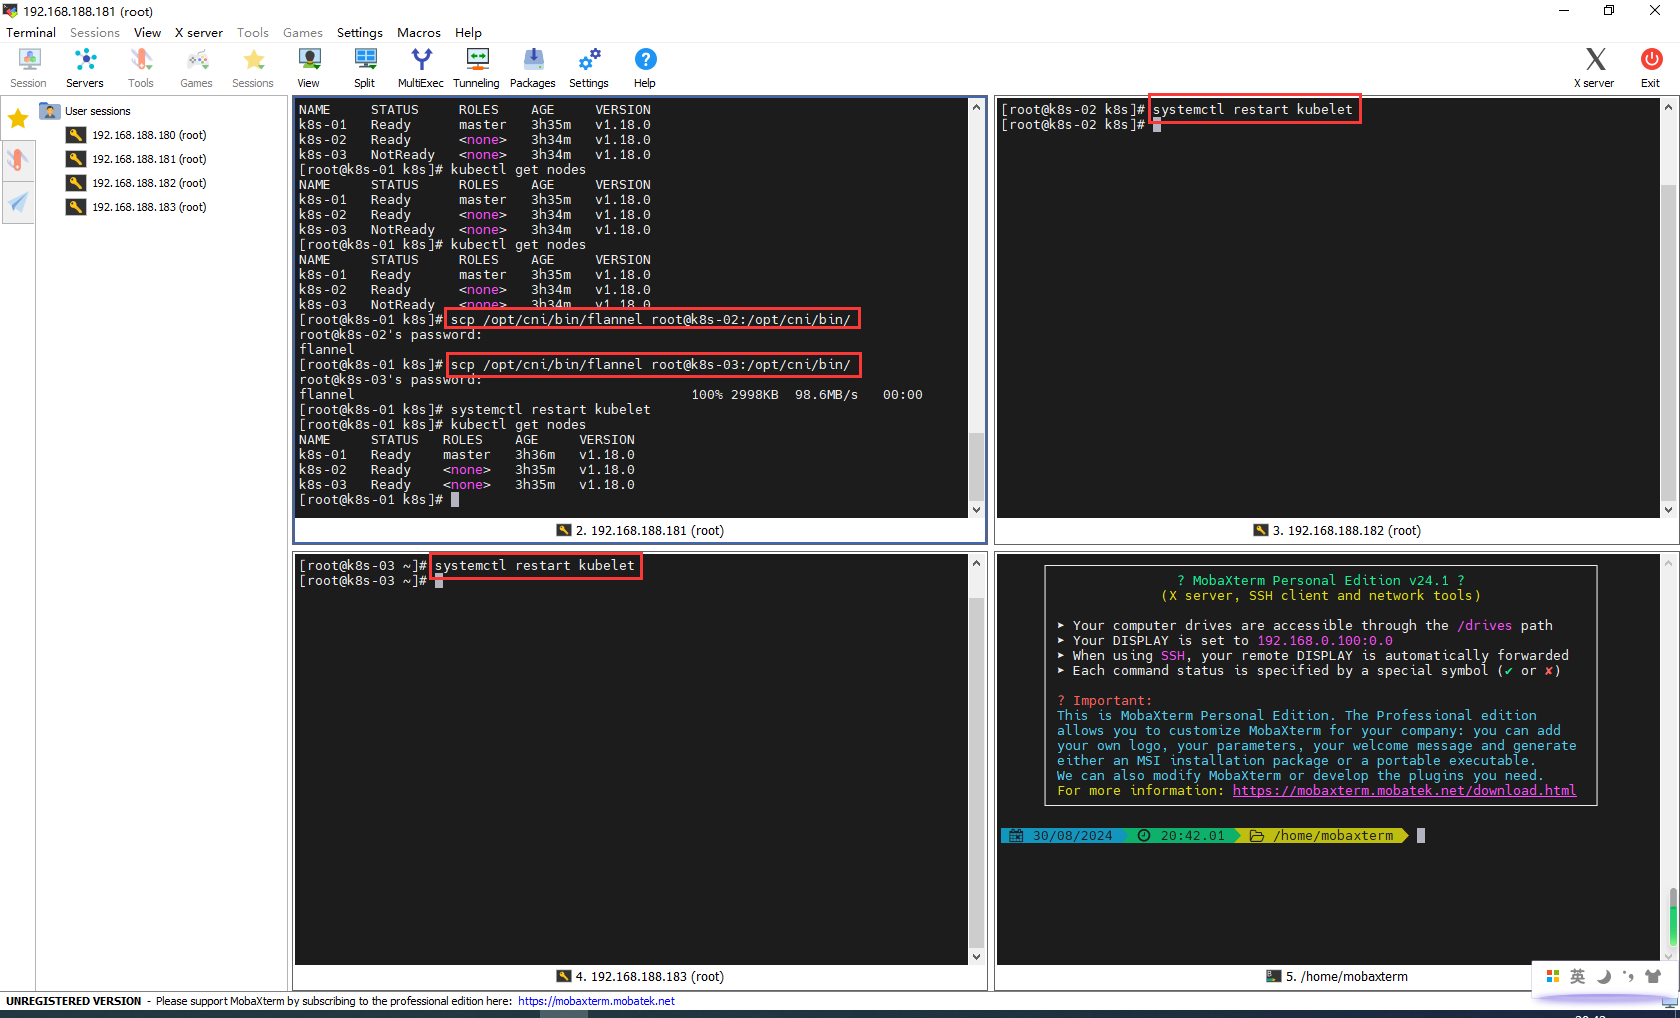Click the IME language indicator in system tray

point(1578,976)
